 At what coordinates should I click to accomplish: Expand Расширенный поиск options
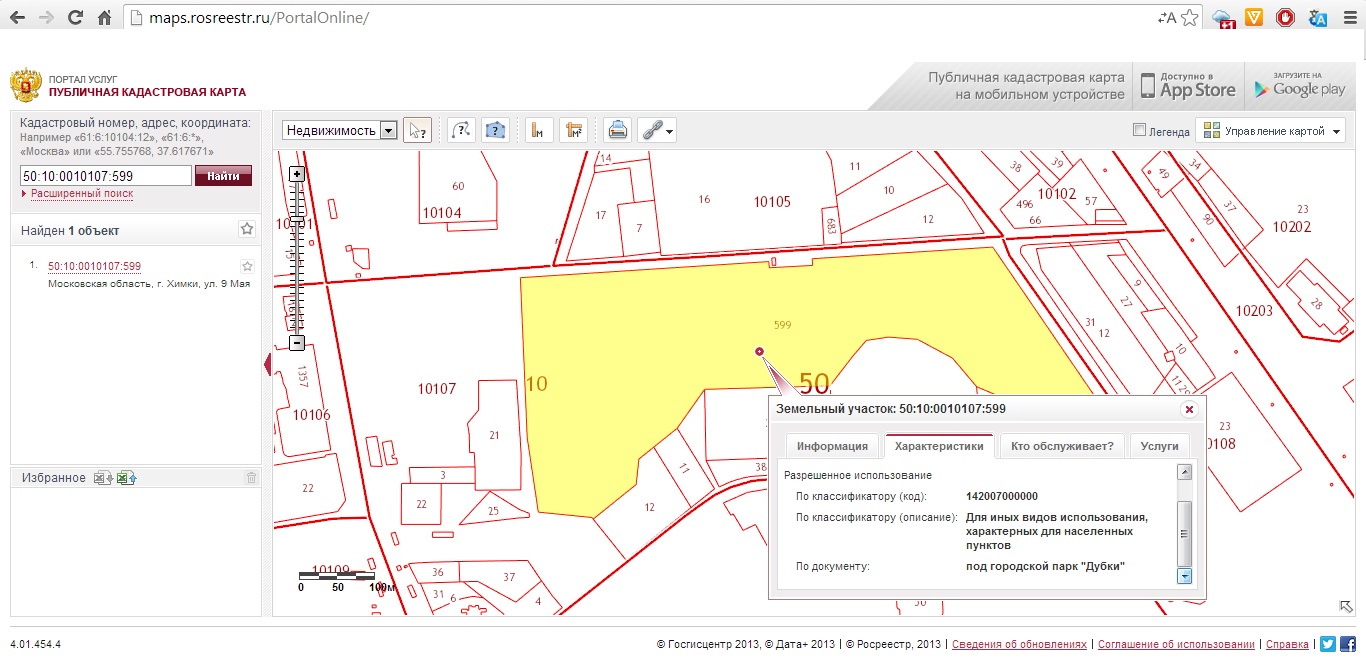[x=81, y=193]
